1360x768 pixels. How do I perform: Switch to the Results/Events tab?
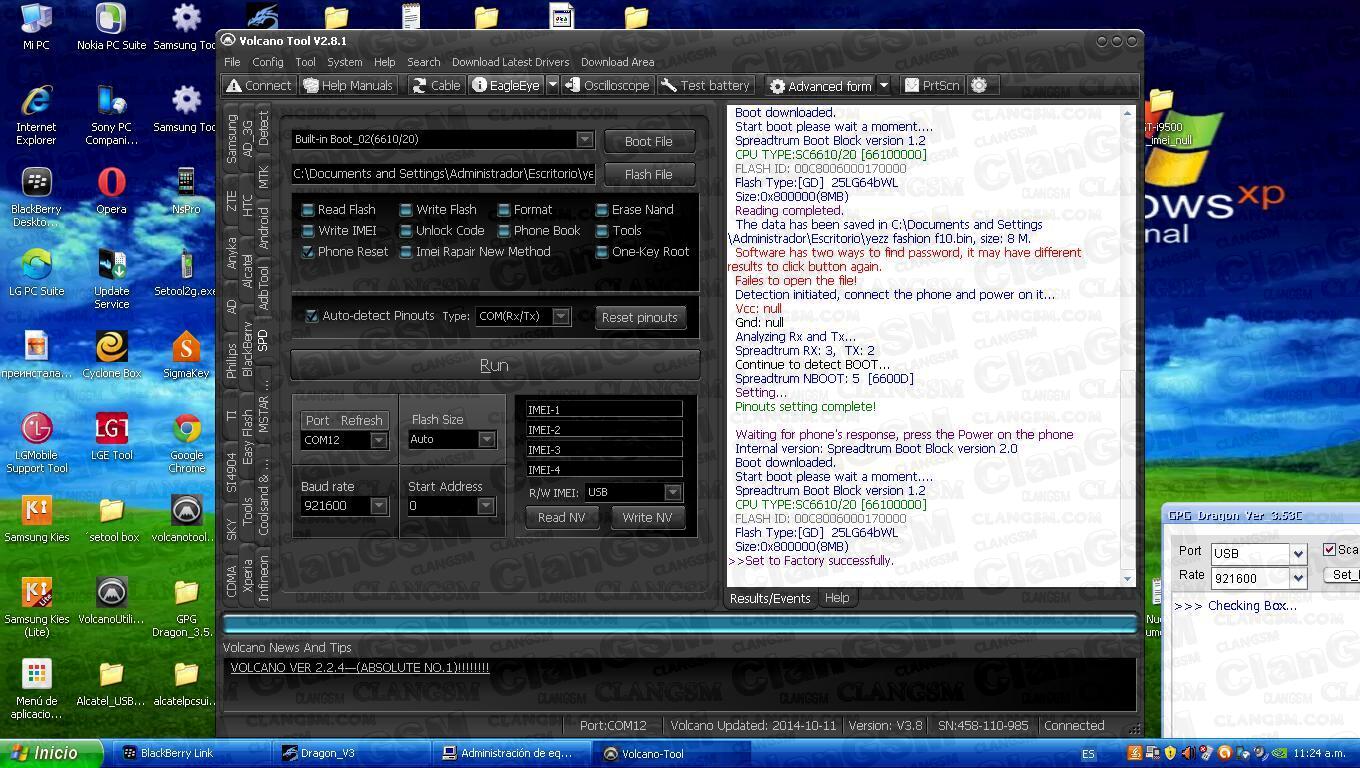769,598
